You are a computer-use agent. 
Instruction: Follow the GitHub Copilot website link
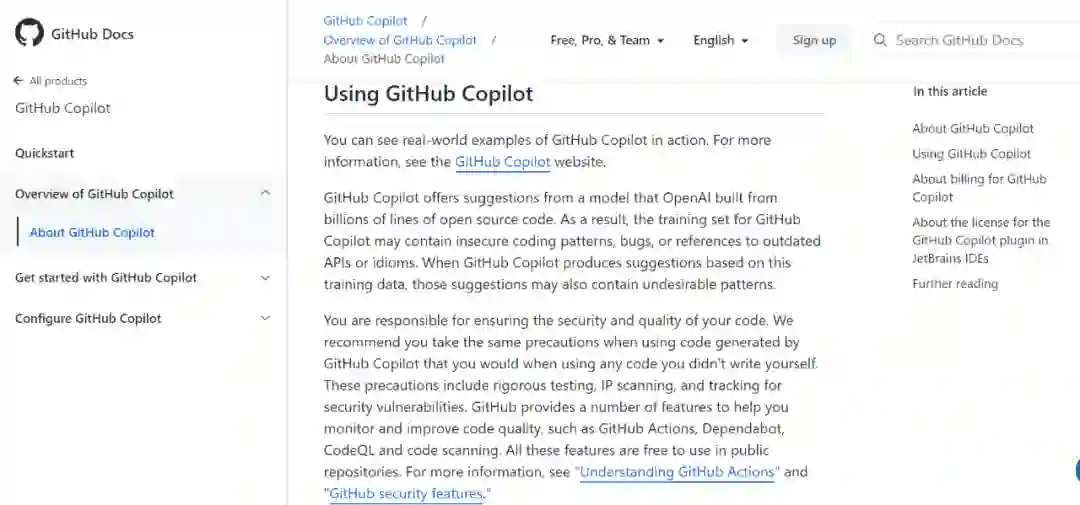click(502, 162)
